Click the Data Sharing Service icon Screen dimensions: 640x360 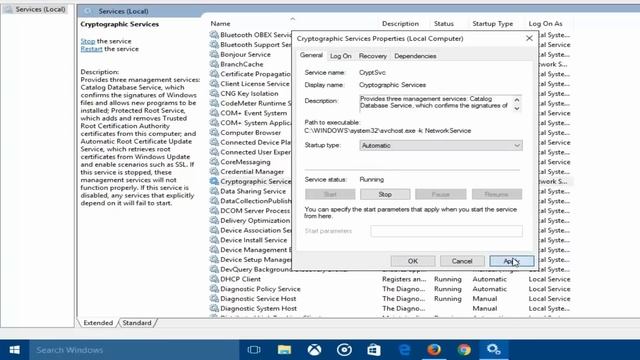[214, 191]
